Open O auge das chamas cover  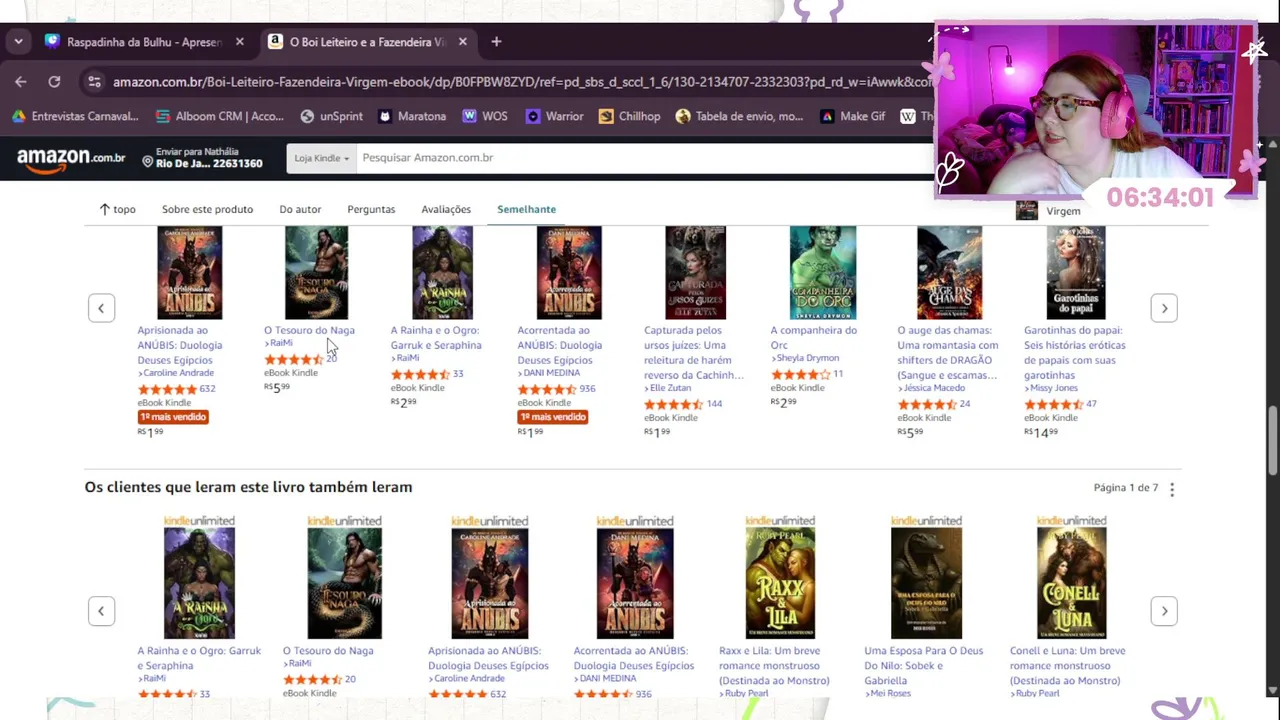coord(949,273)
